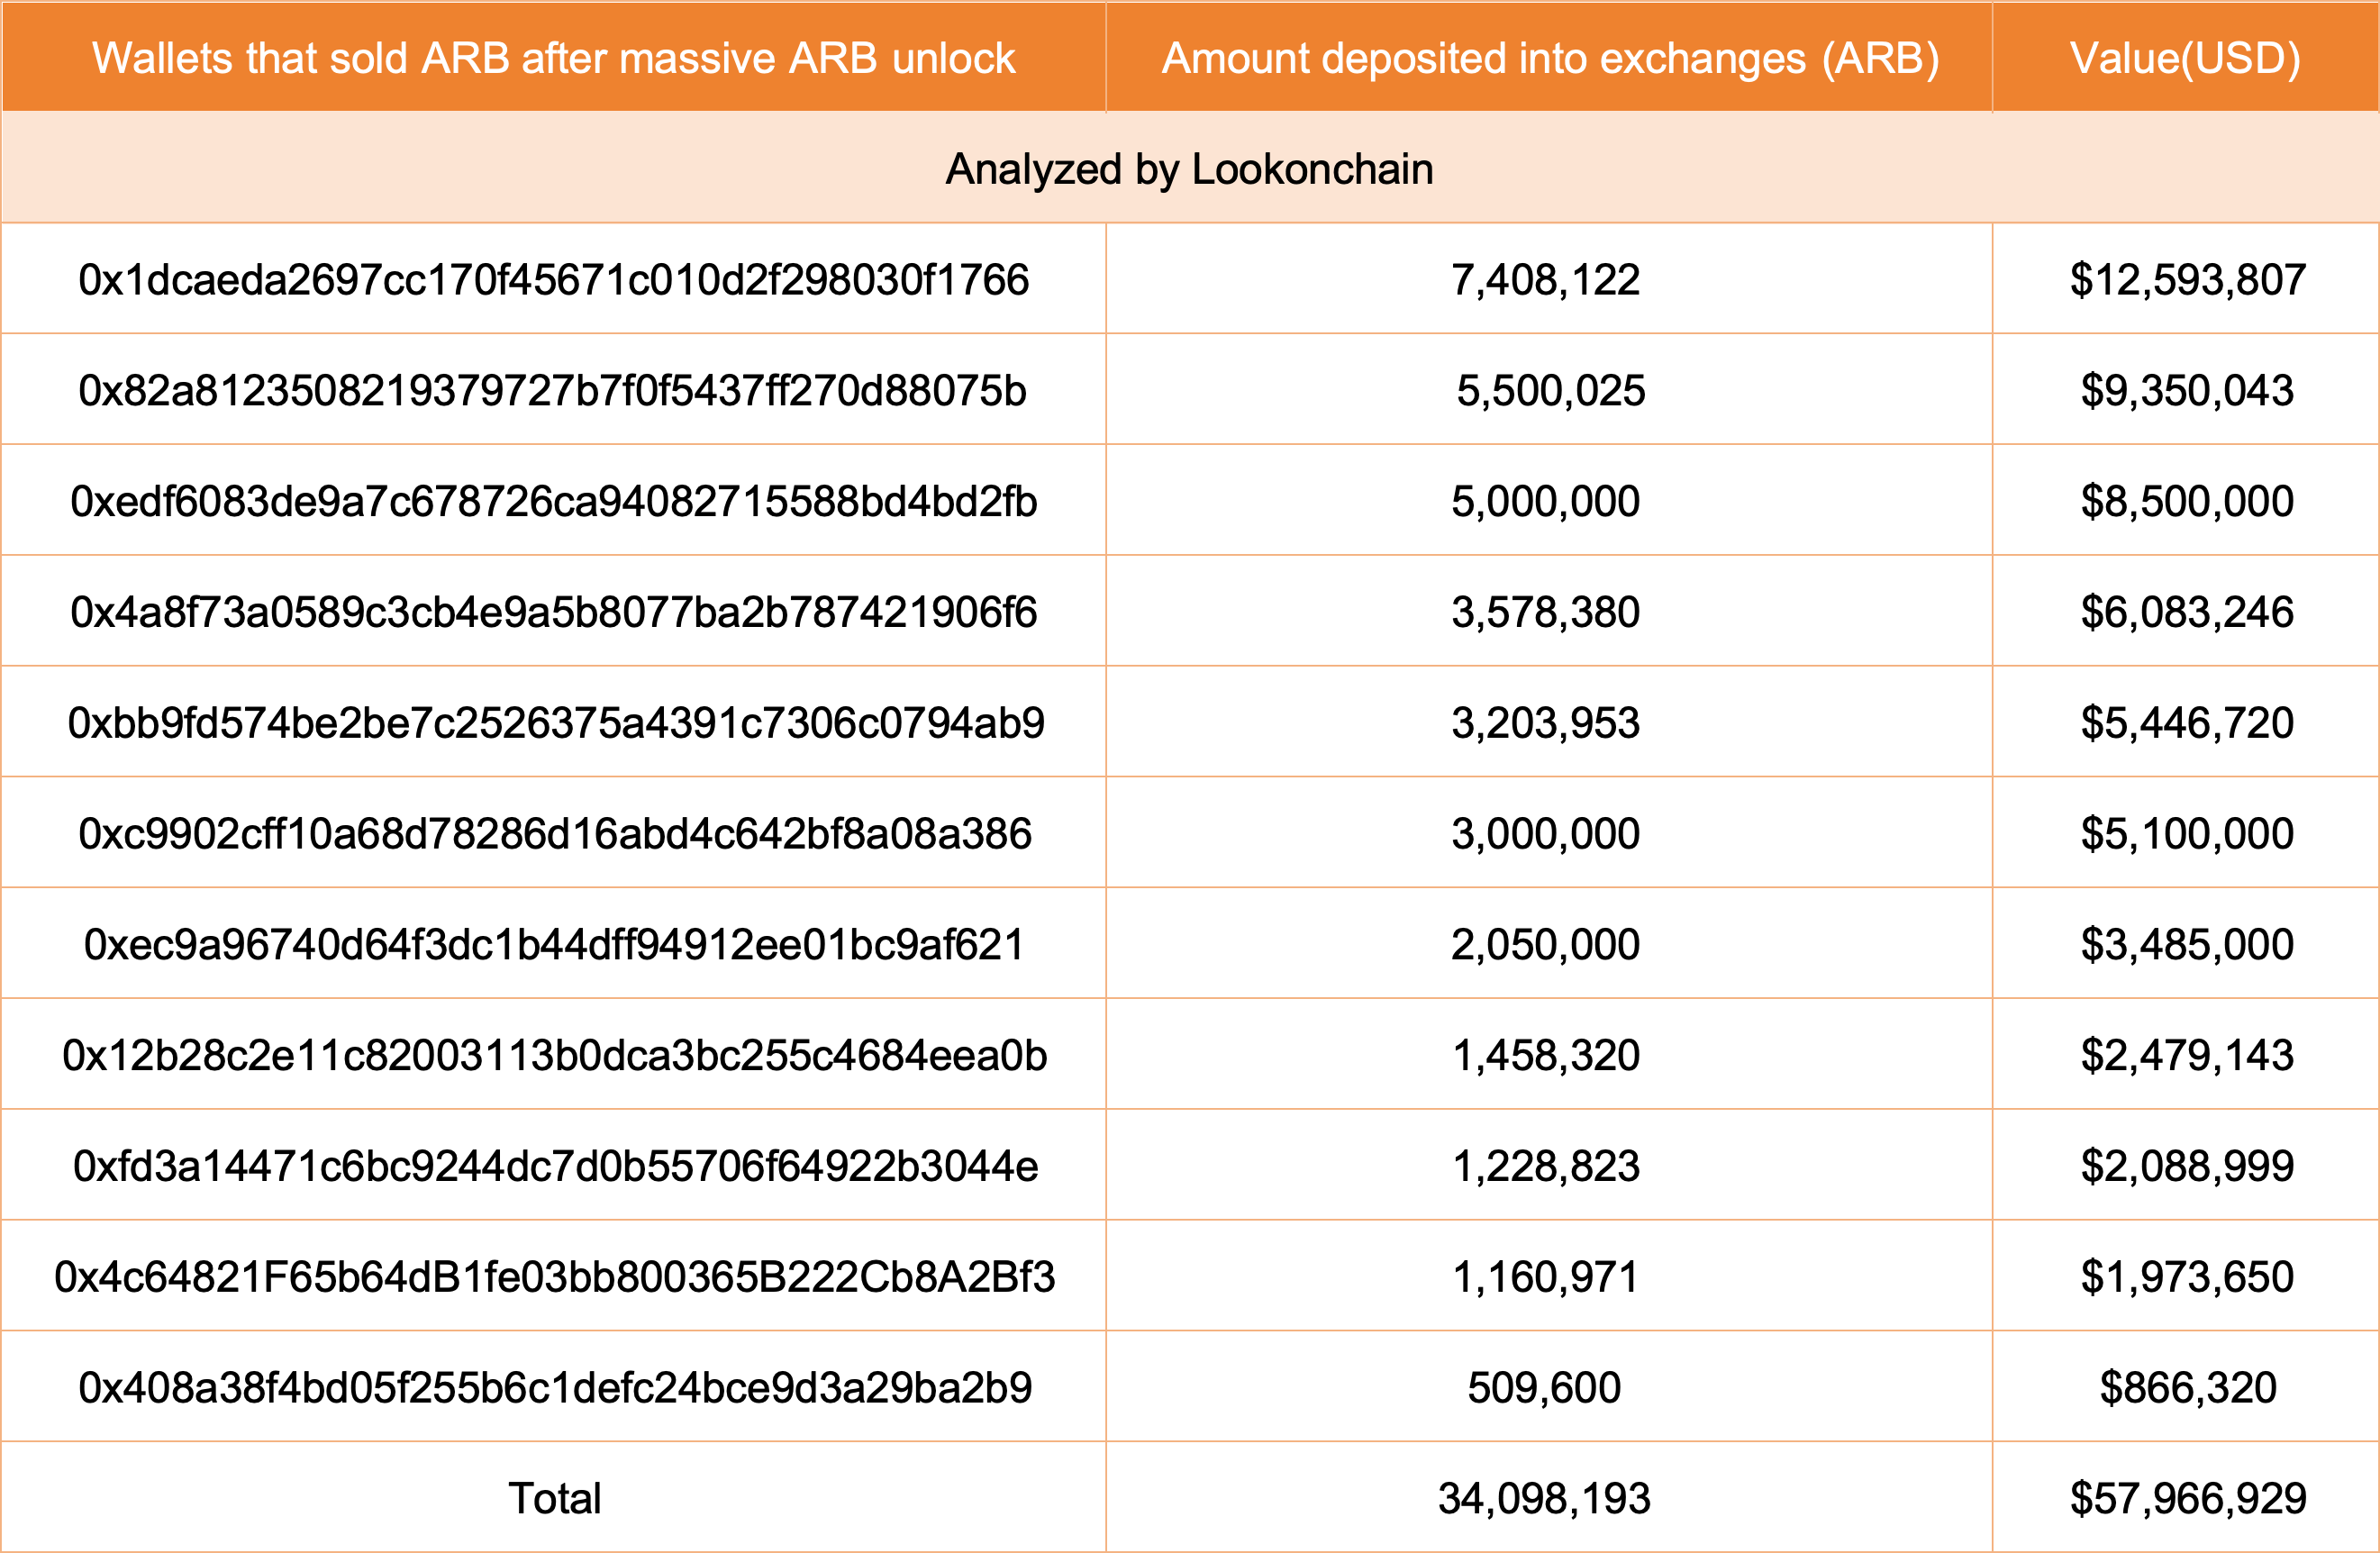This screenshot has width=2380, height=1553.
Task: Click the 'Analyzed by Lookonchain' banner row
Action: [1189, 169]
